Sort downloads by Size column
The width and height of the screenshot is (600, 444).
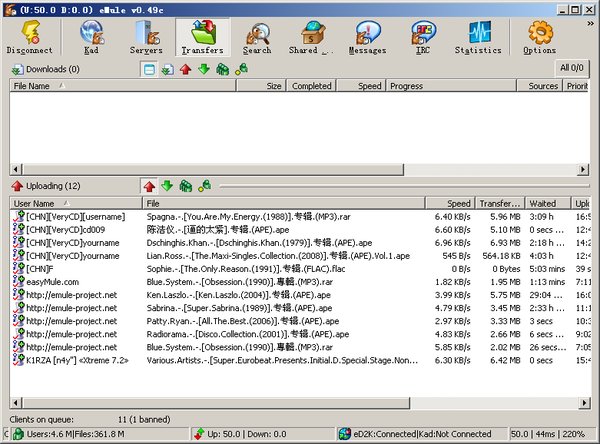261,86
